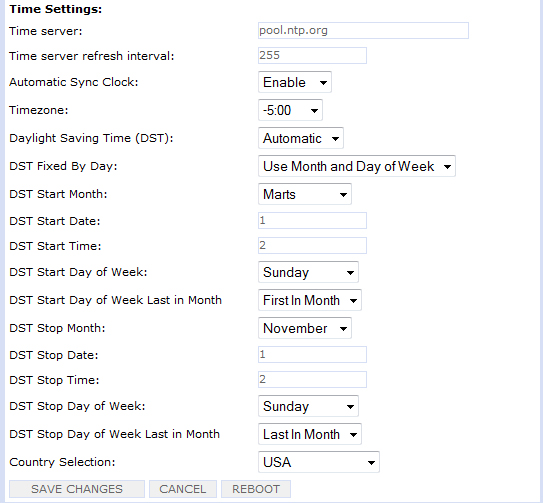
Task: Change the DST Start Month dropdown
Action: pyautogui.click(x=305, y=194)
